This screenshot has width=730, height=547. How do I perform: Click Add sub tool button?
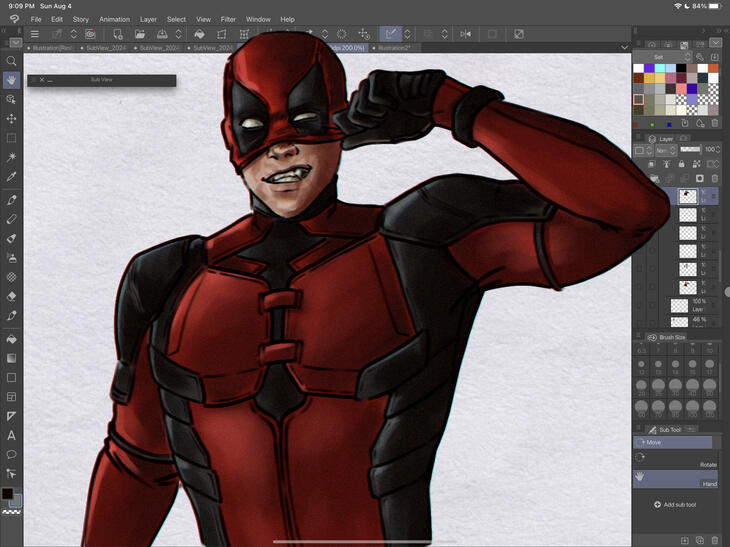[x=675, y=505]
